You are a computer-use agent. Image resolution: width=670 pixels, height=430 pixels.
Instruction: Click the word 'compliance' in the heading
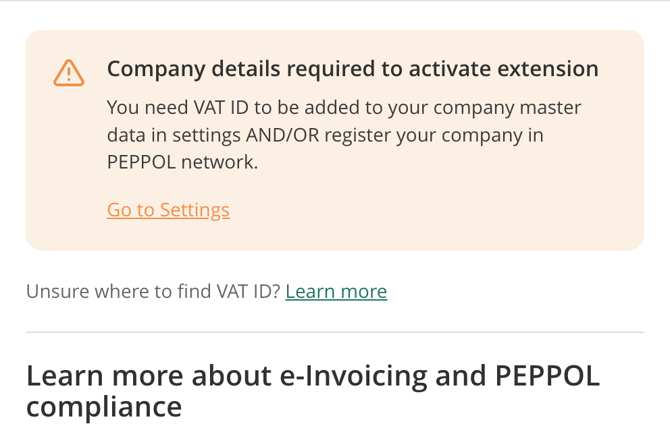coord(104,407)
